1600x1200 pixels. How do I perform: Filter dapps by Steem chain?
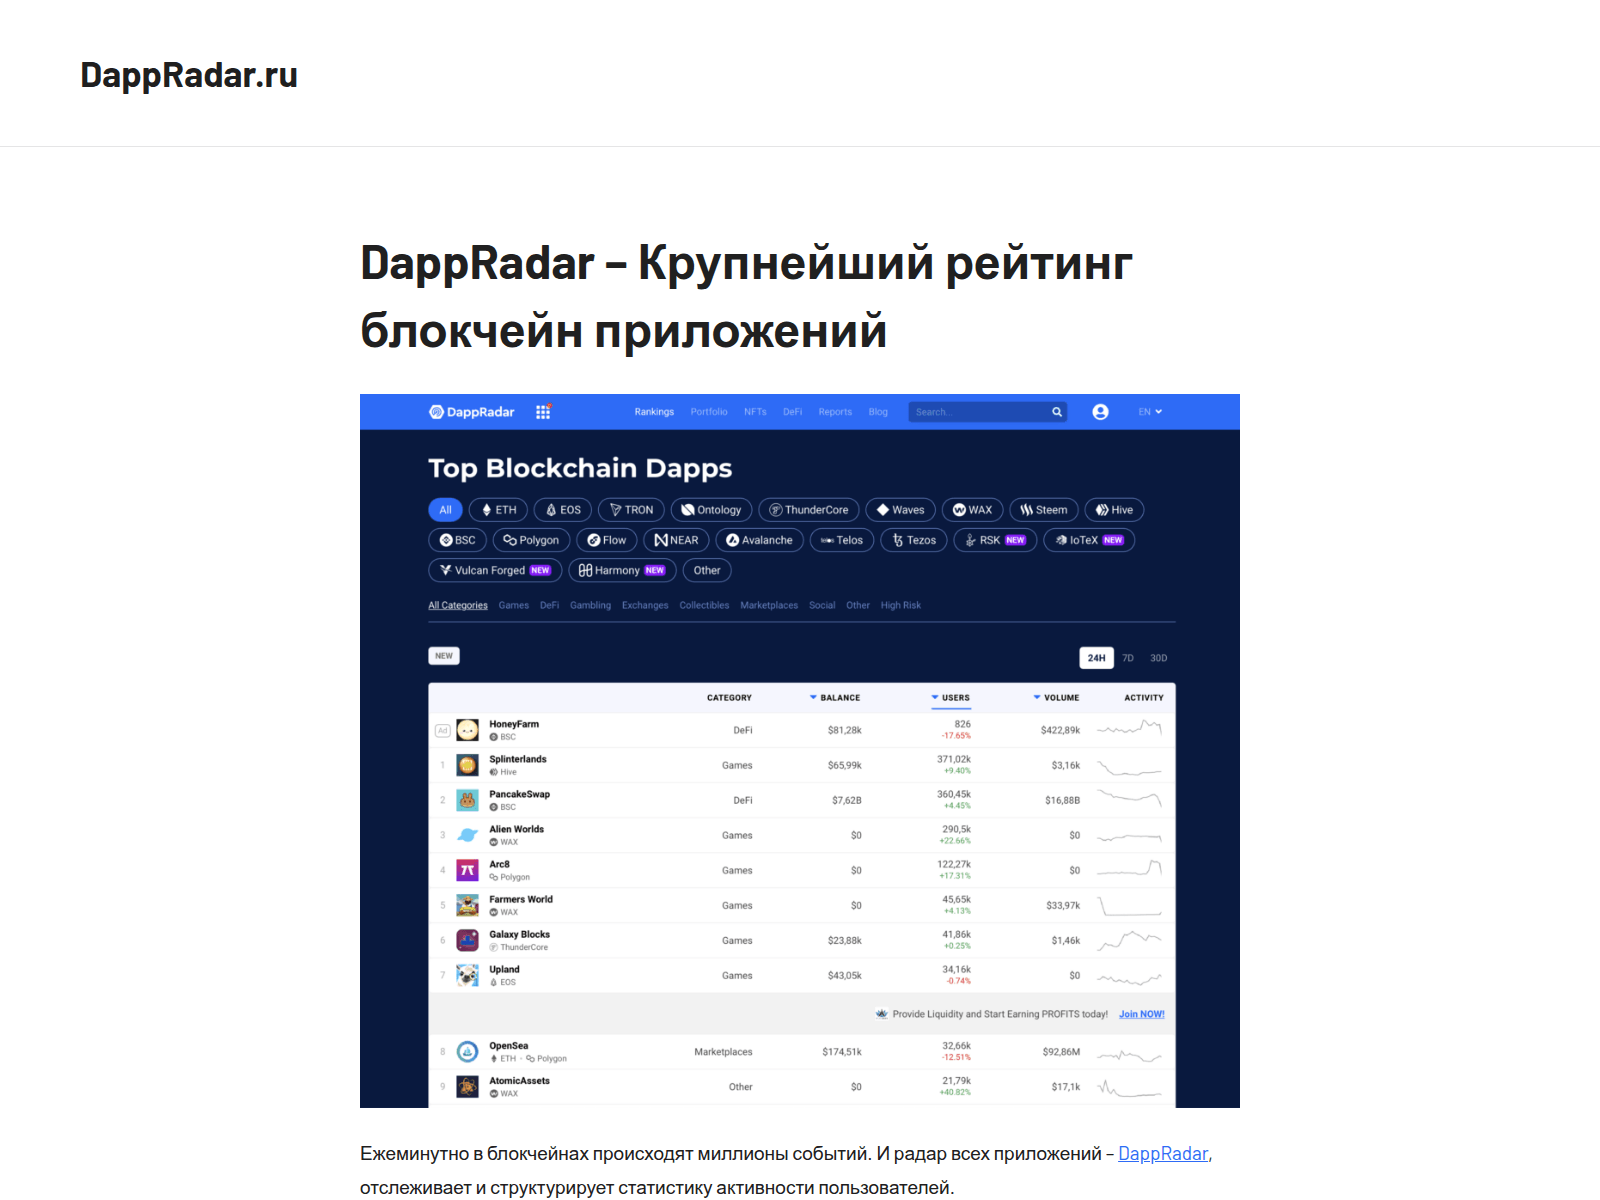(1044, 510)
